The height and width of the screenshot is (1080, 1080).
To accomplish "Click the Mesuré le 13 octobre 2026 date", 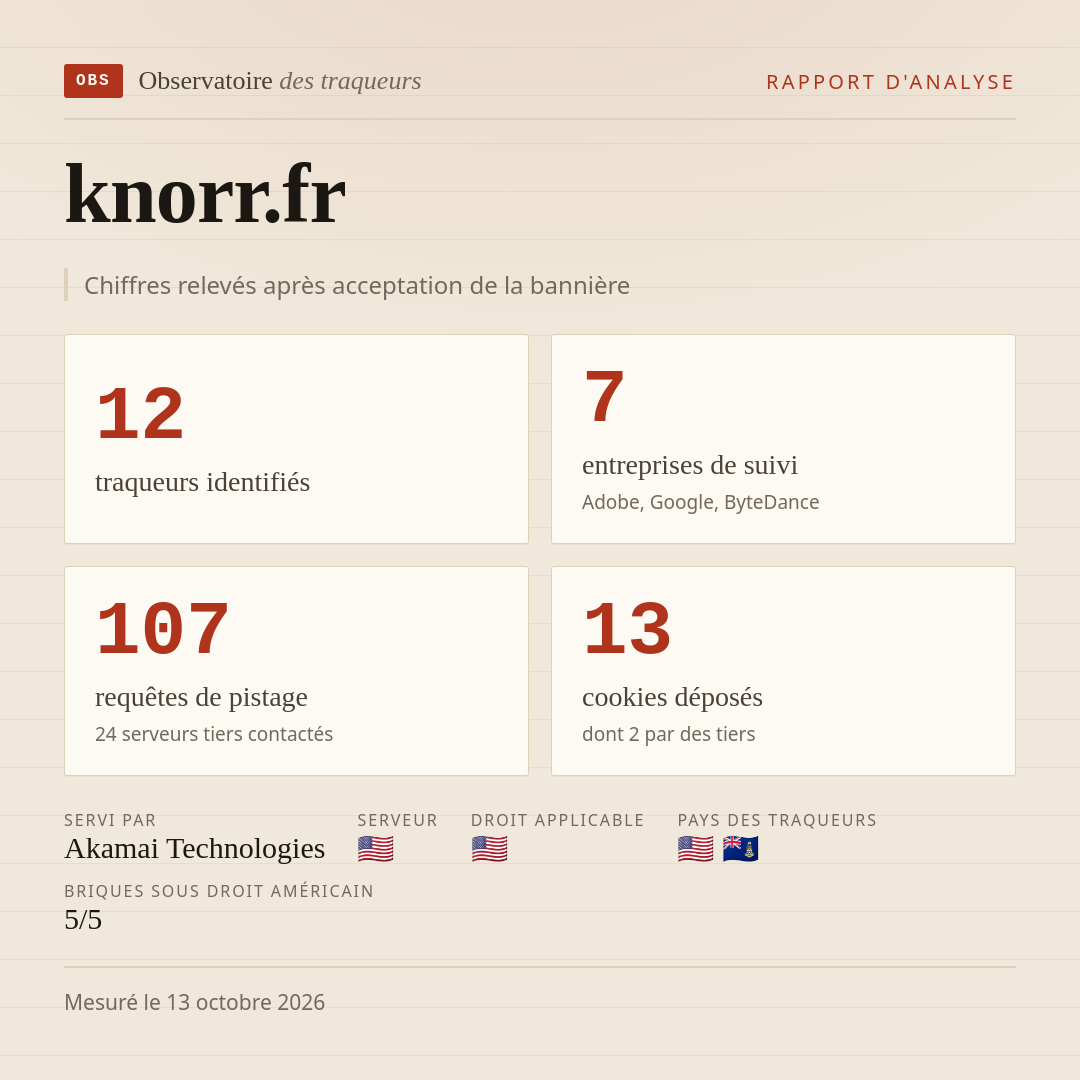I will (x=194, y=1002).
